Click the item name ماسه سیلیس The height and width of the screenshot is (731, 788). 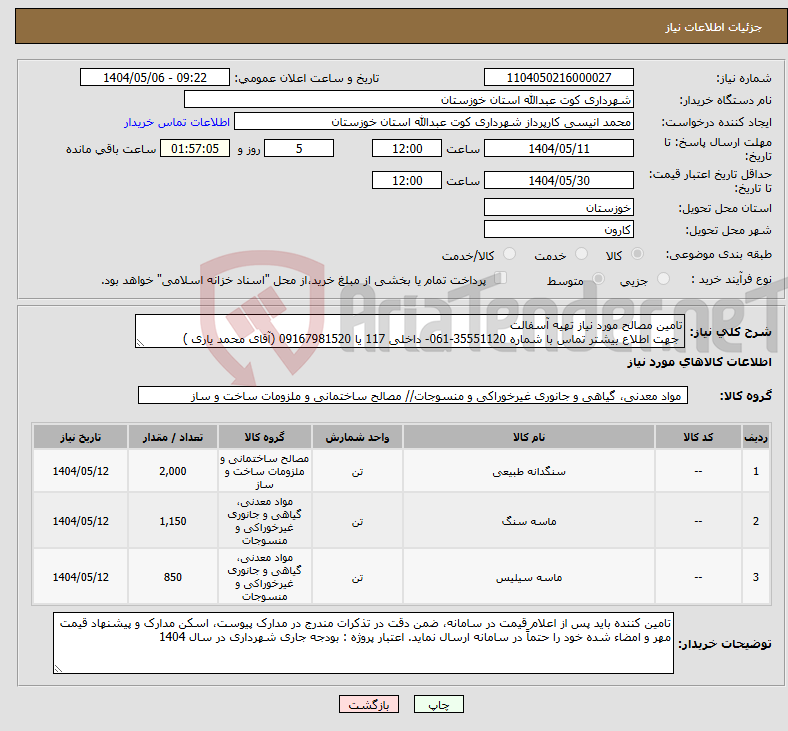click(x=529, y=577)
